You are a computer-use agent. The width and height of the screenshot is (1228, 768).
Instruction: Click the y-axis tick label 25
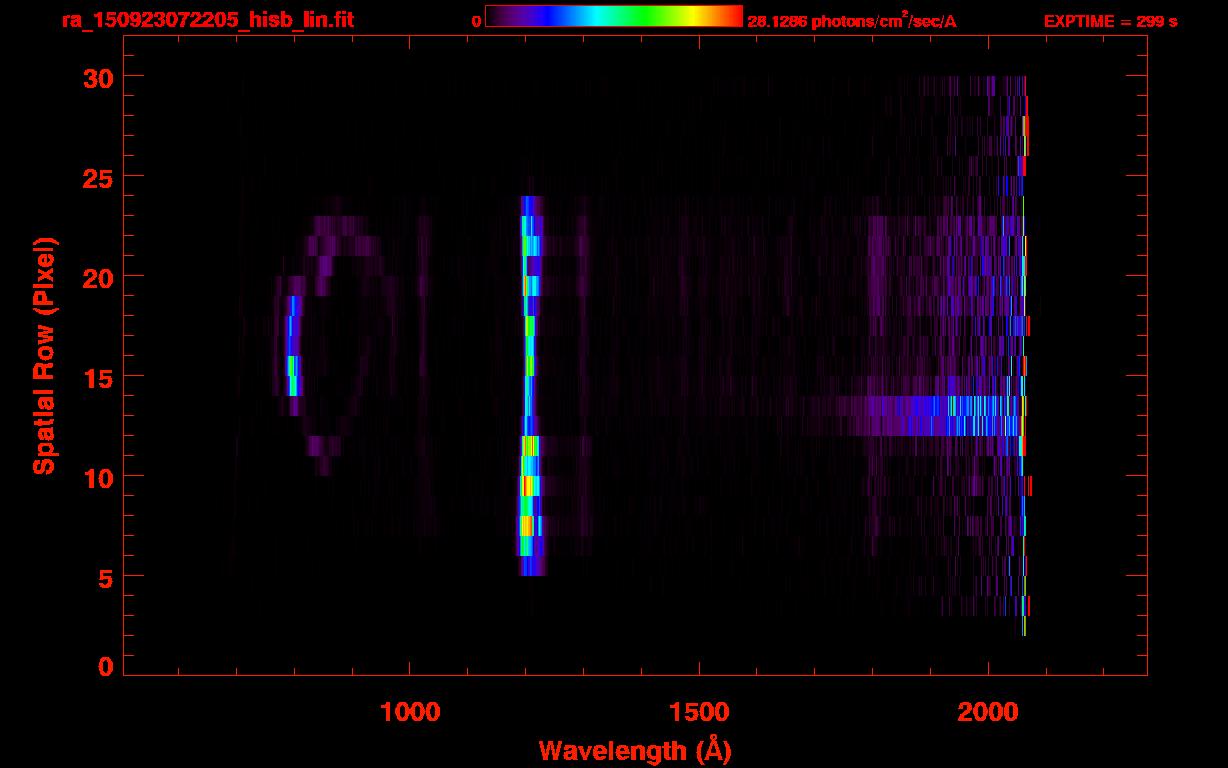(97, 177)
